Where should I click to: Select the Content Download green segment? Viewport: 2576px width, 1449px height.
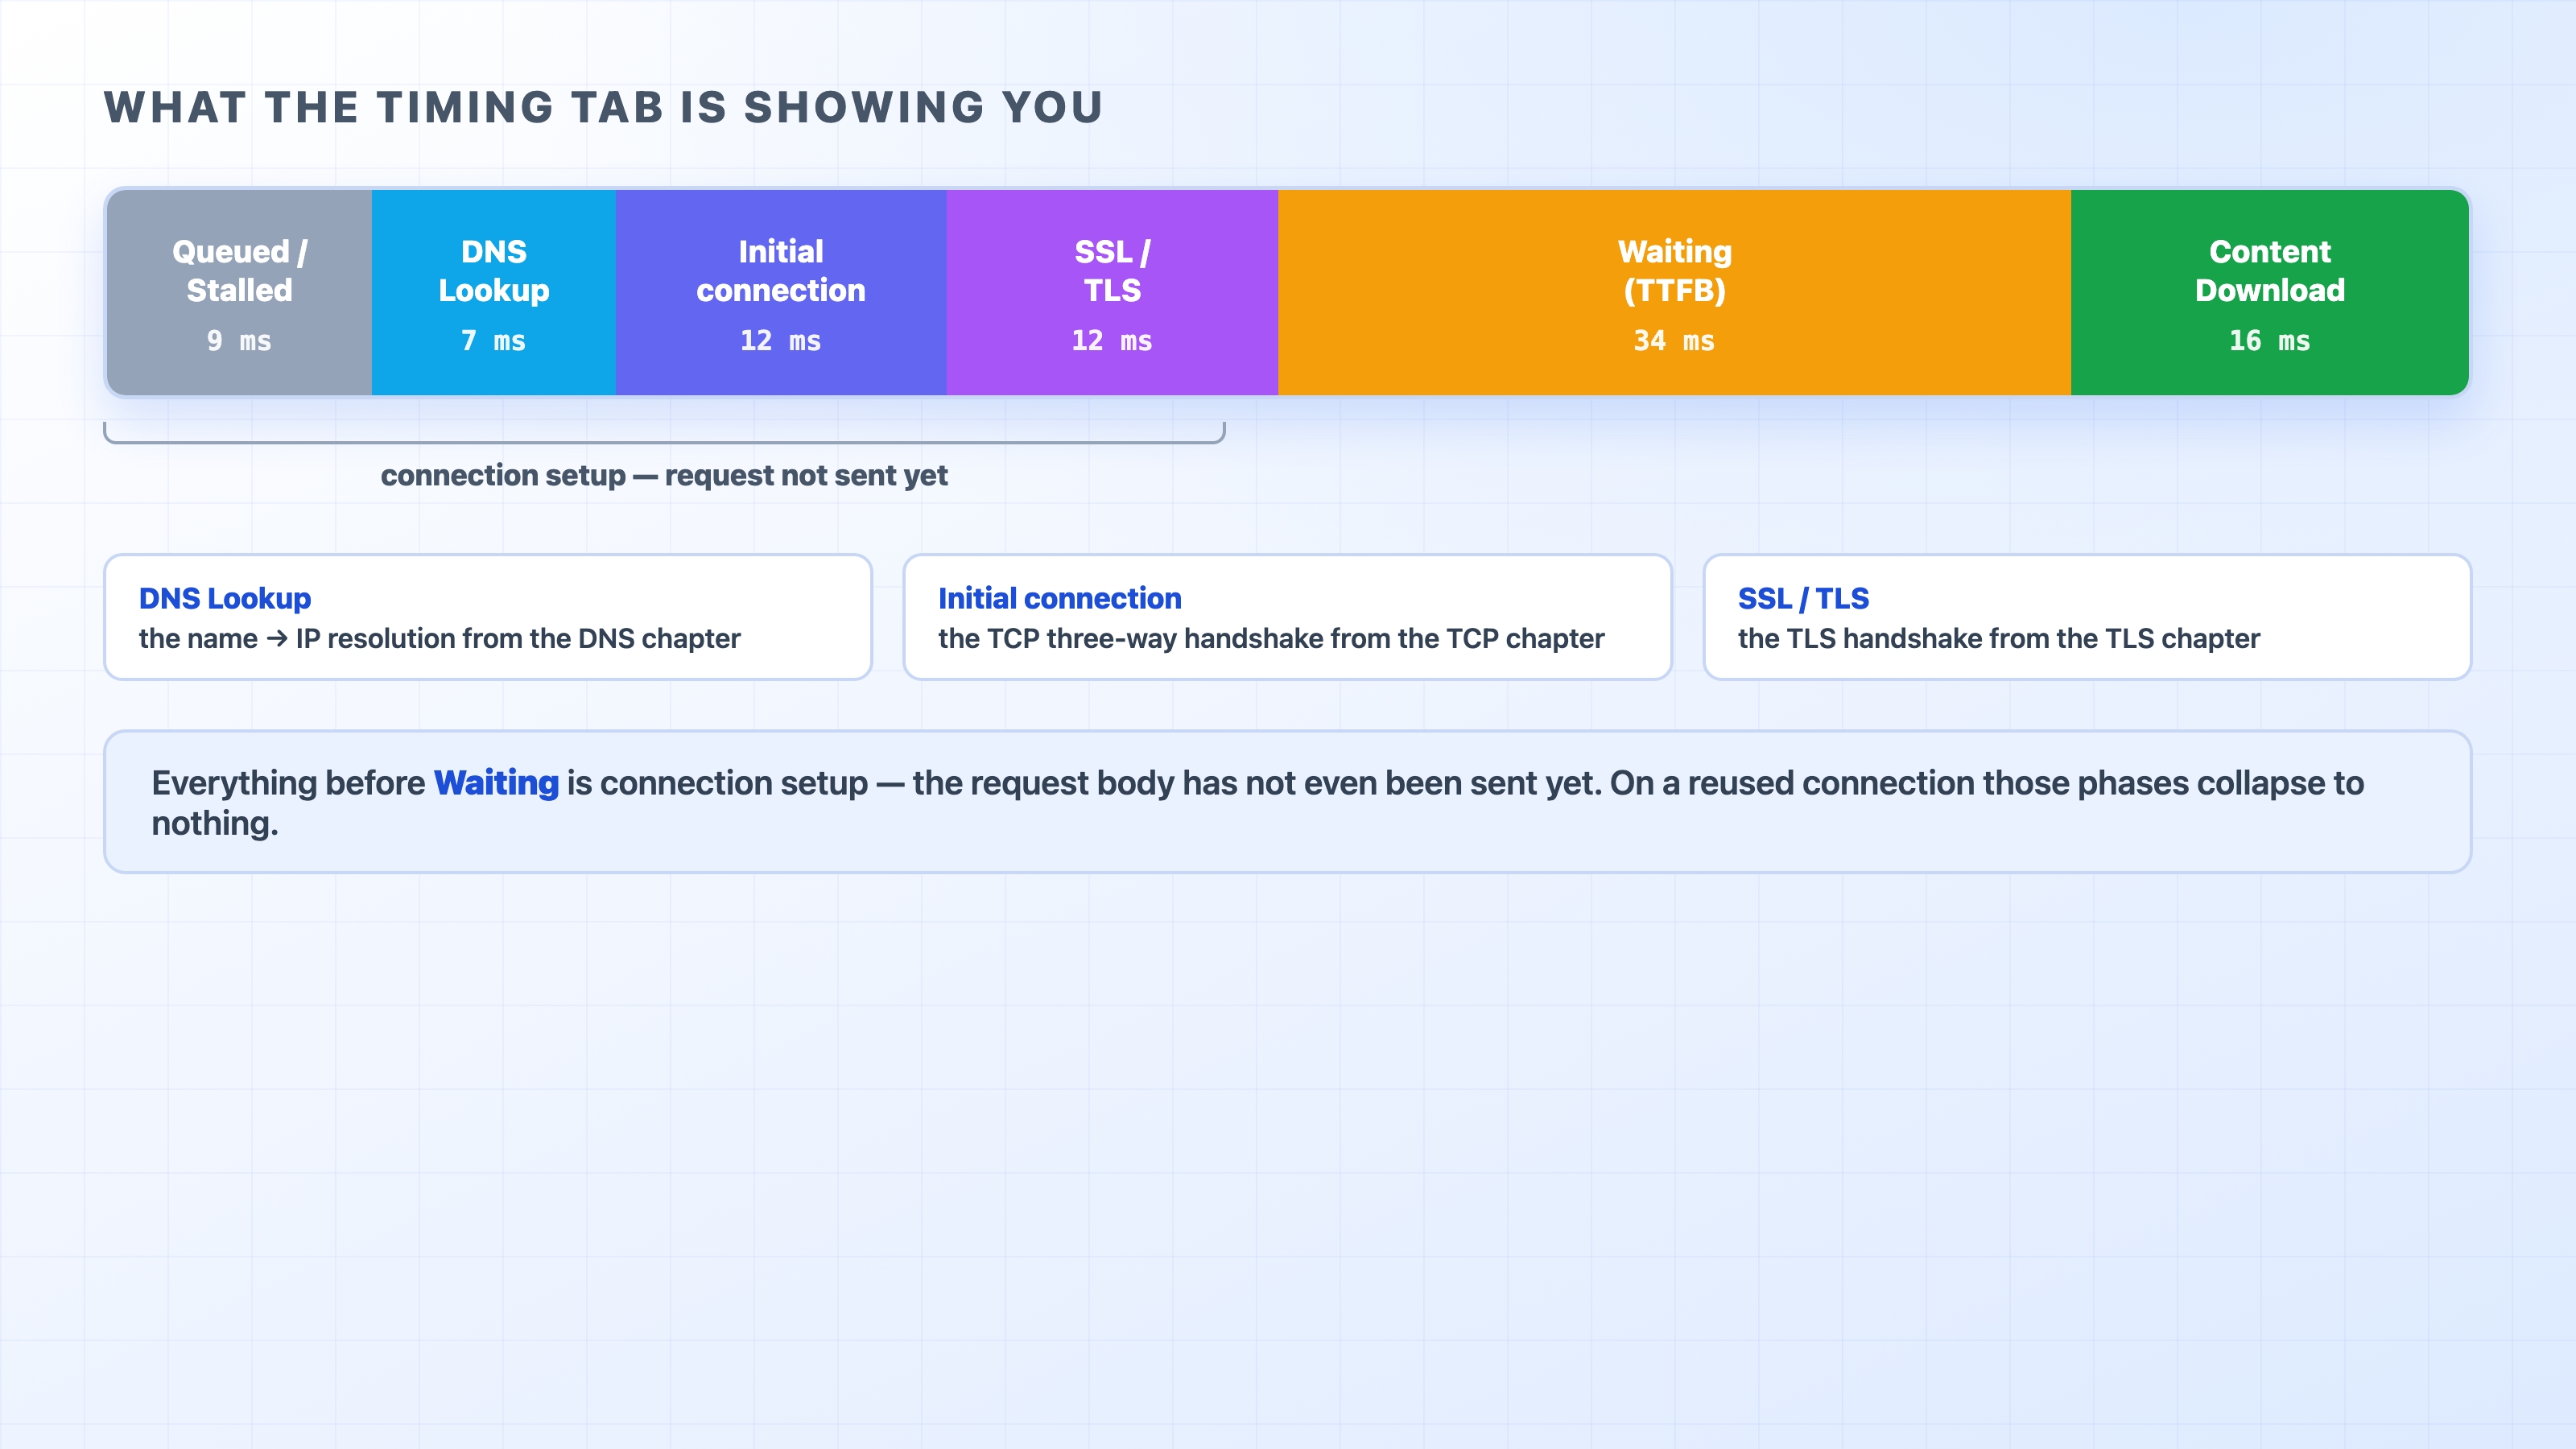point(2270,292)
